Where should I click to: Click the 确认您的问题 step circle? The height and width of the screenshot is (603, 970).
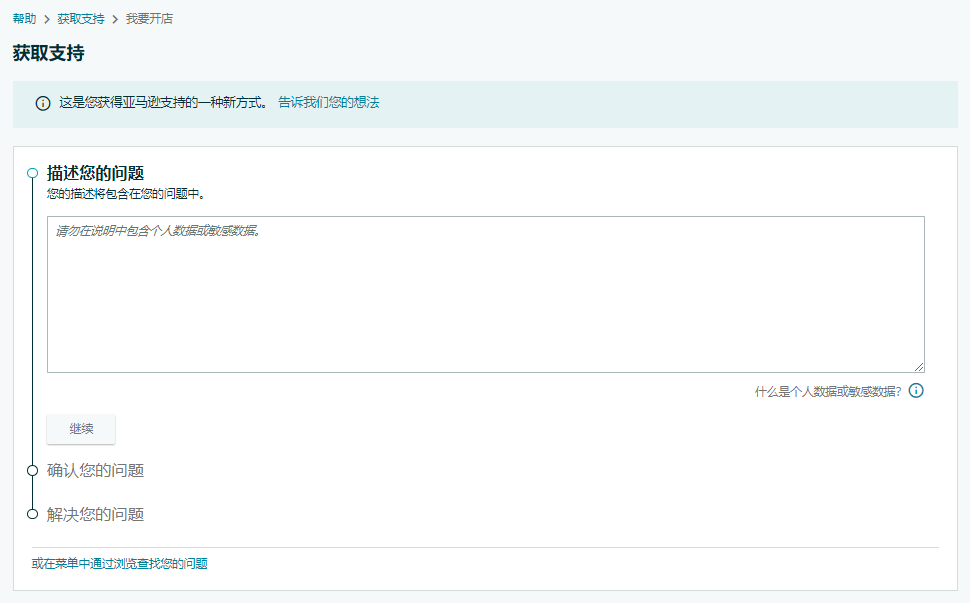coord(32,470)
